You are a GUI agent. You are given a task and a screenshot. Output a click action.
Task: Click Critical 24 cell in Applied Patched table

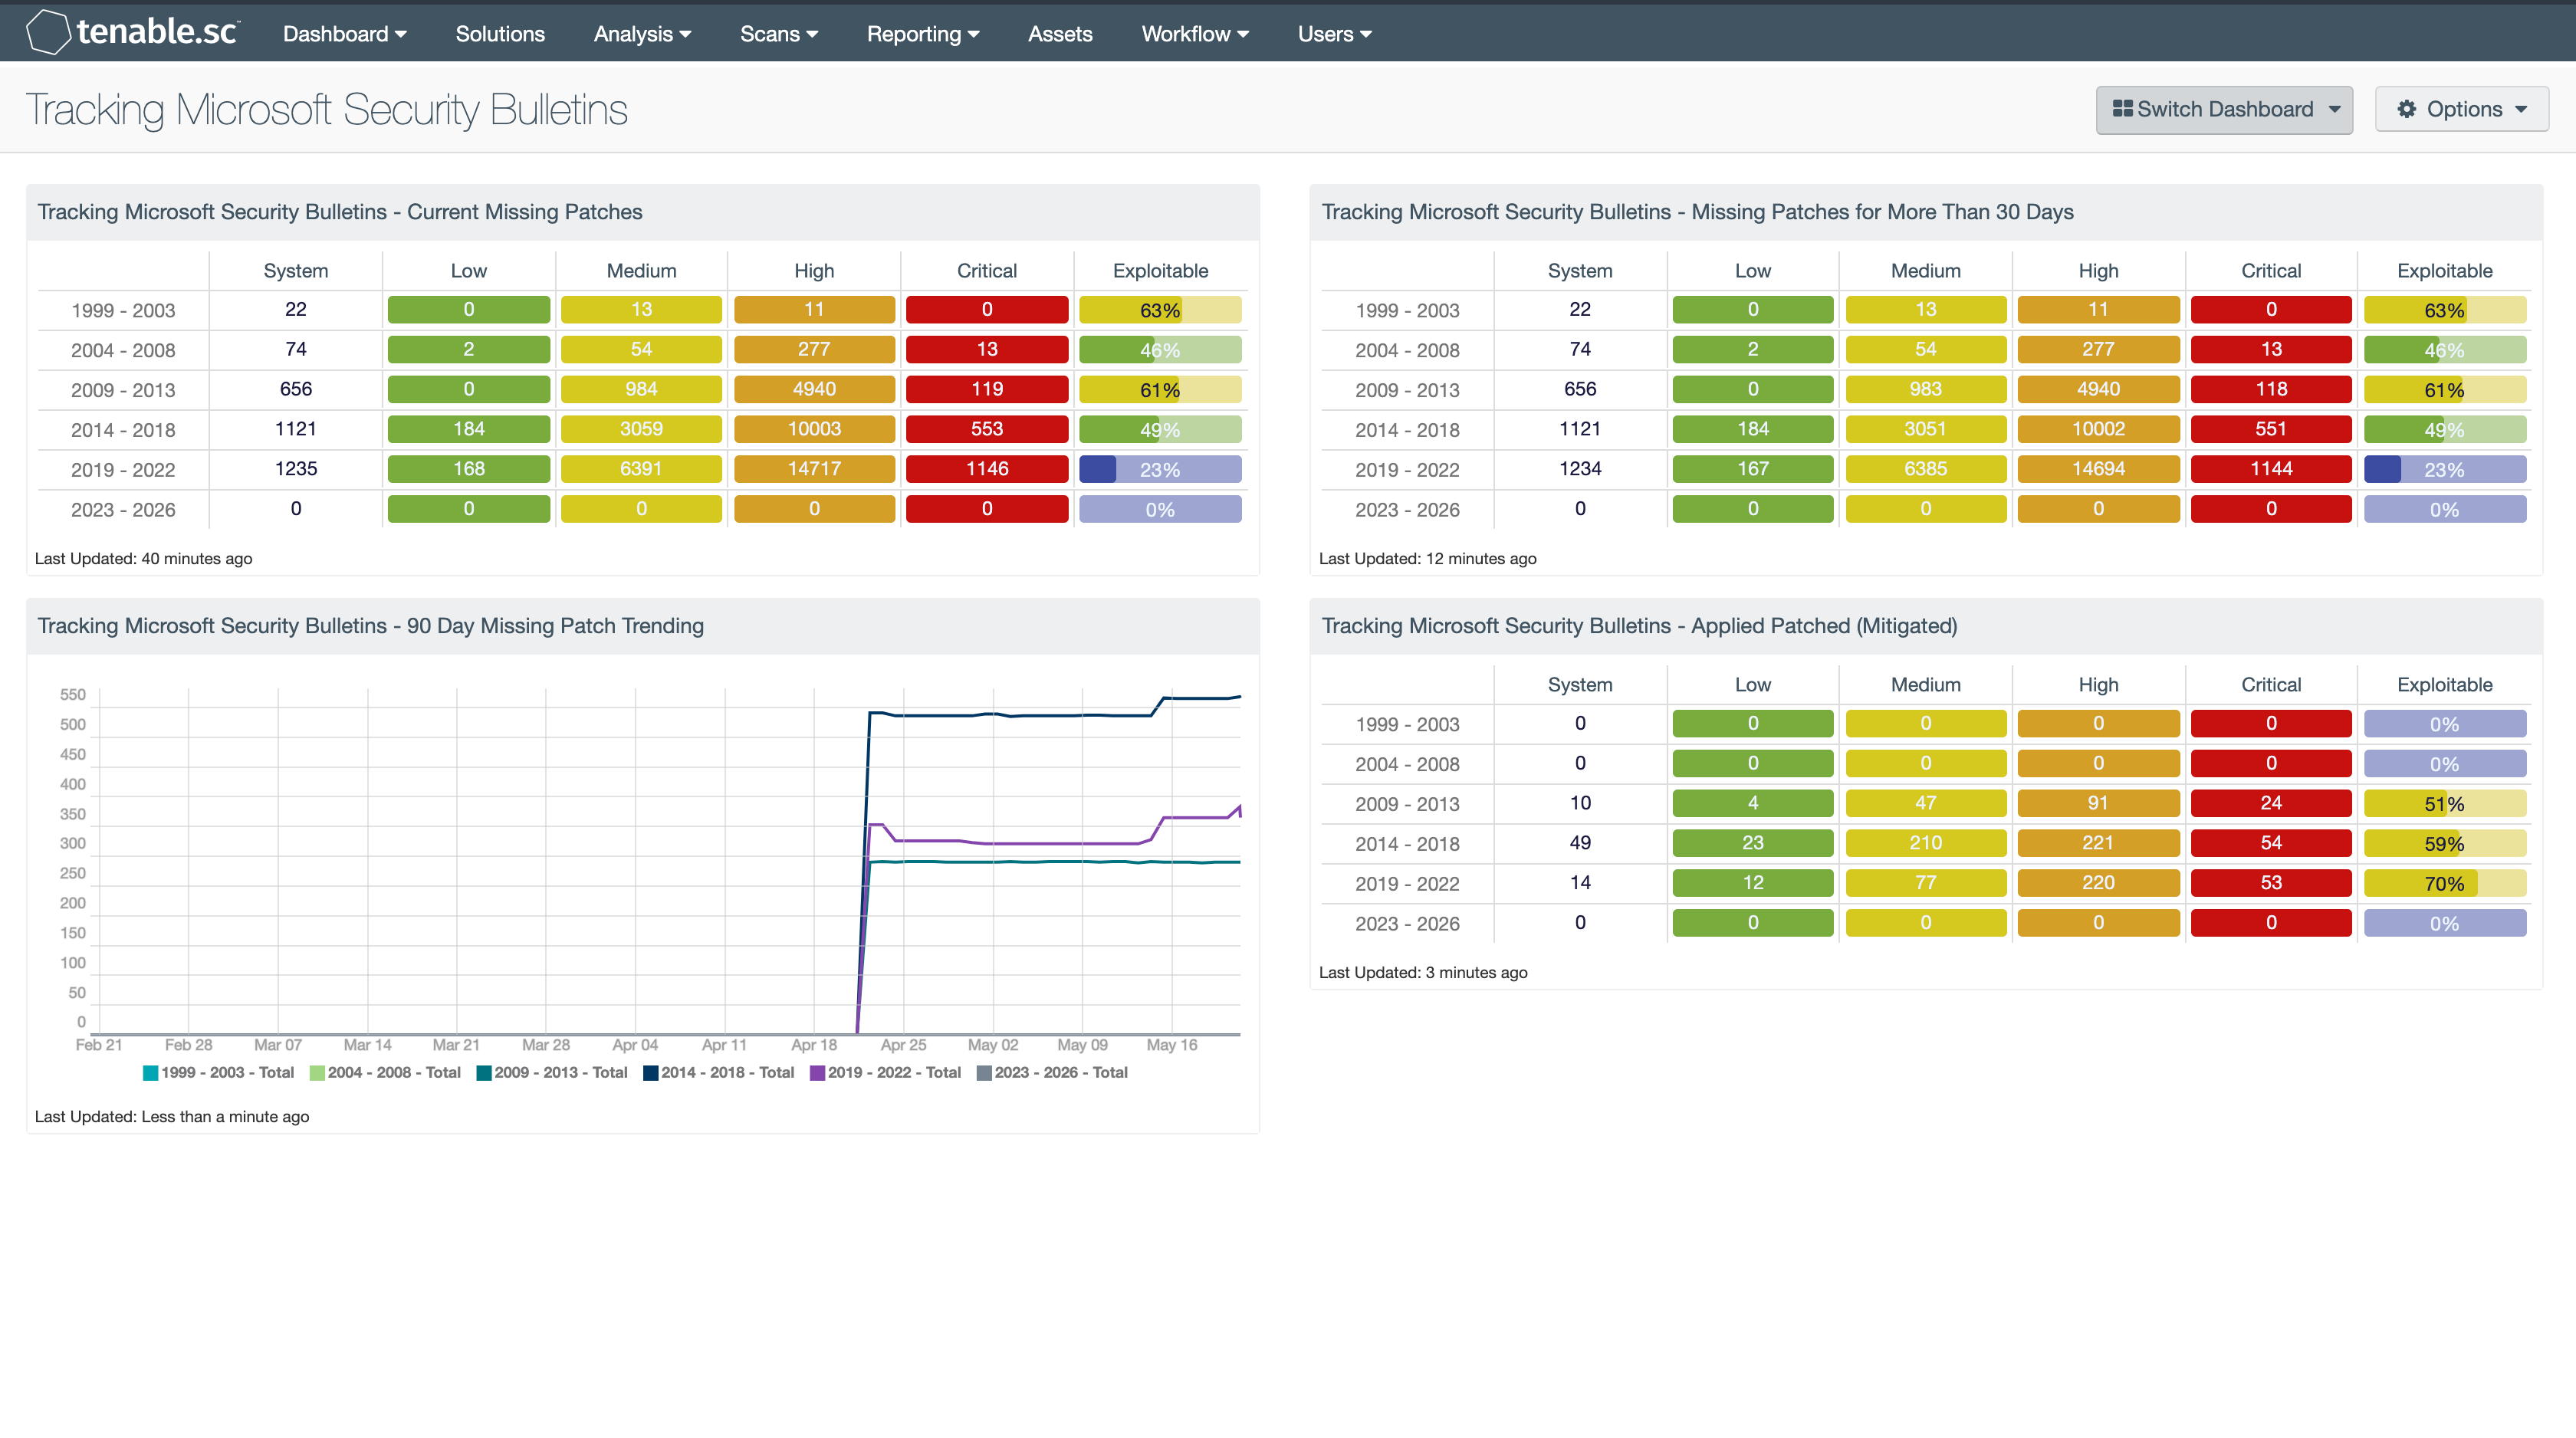point(2271,803)
